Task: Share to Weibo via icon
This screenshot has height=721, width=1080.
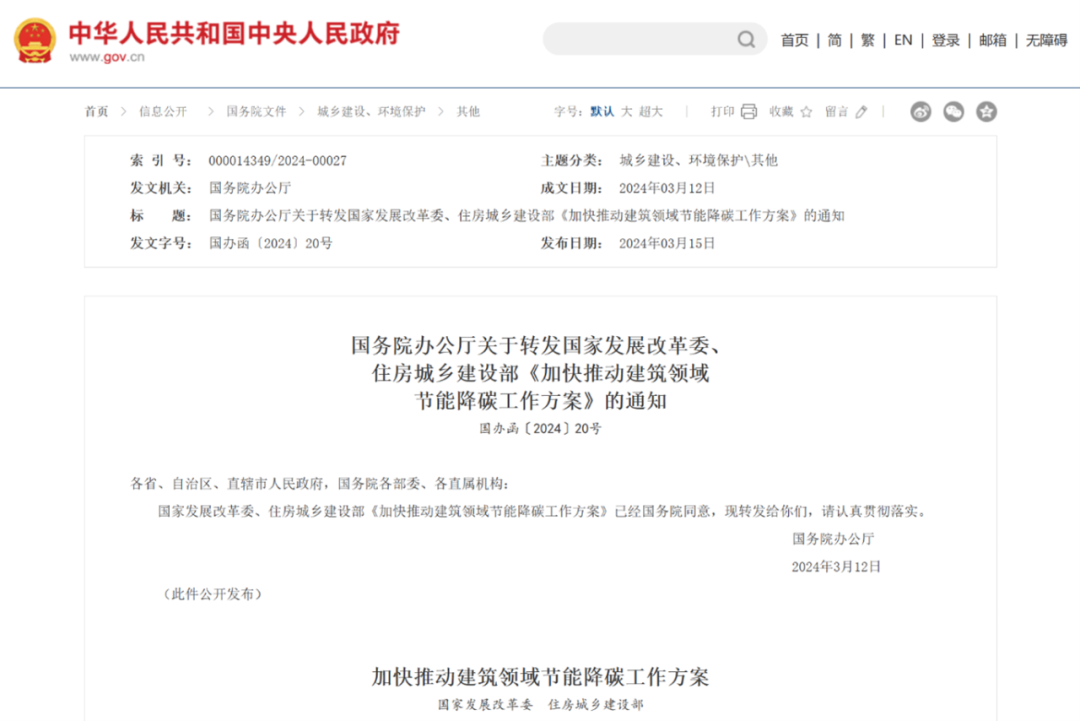Action: (920, 112)
